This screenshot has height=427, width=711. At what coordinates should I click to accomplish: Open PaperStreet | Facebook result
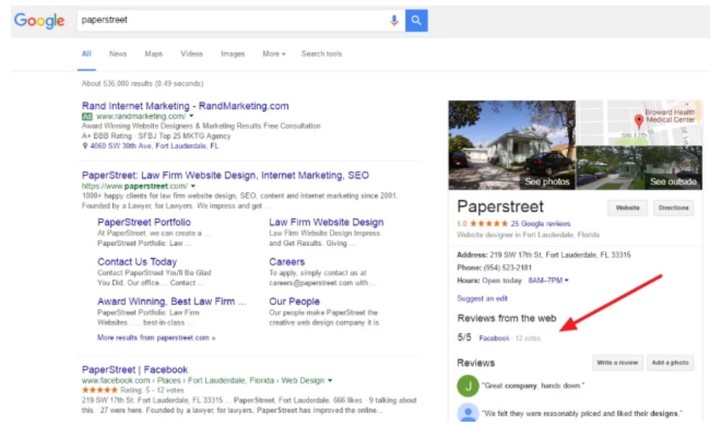tap(135, 369)
